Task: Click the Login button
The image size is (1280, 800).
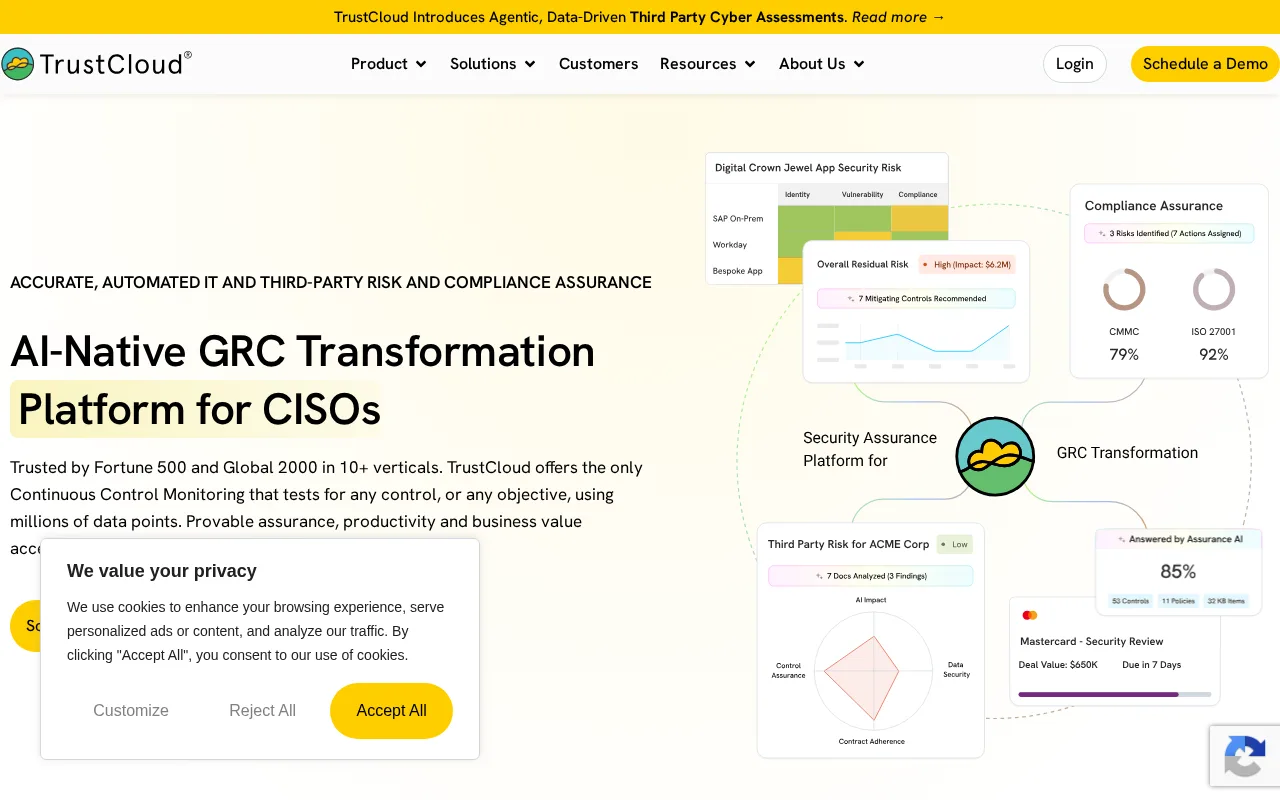Action: (x=1075, y=64)
